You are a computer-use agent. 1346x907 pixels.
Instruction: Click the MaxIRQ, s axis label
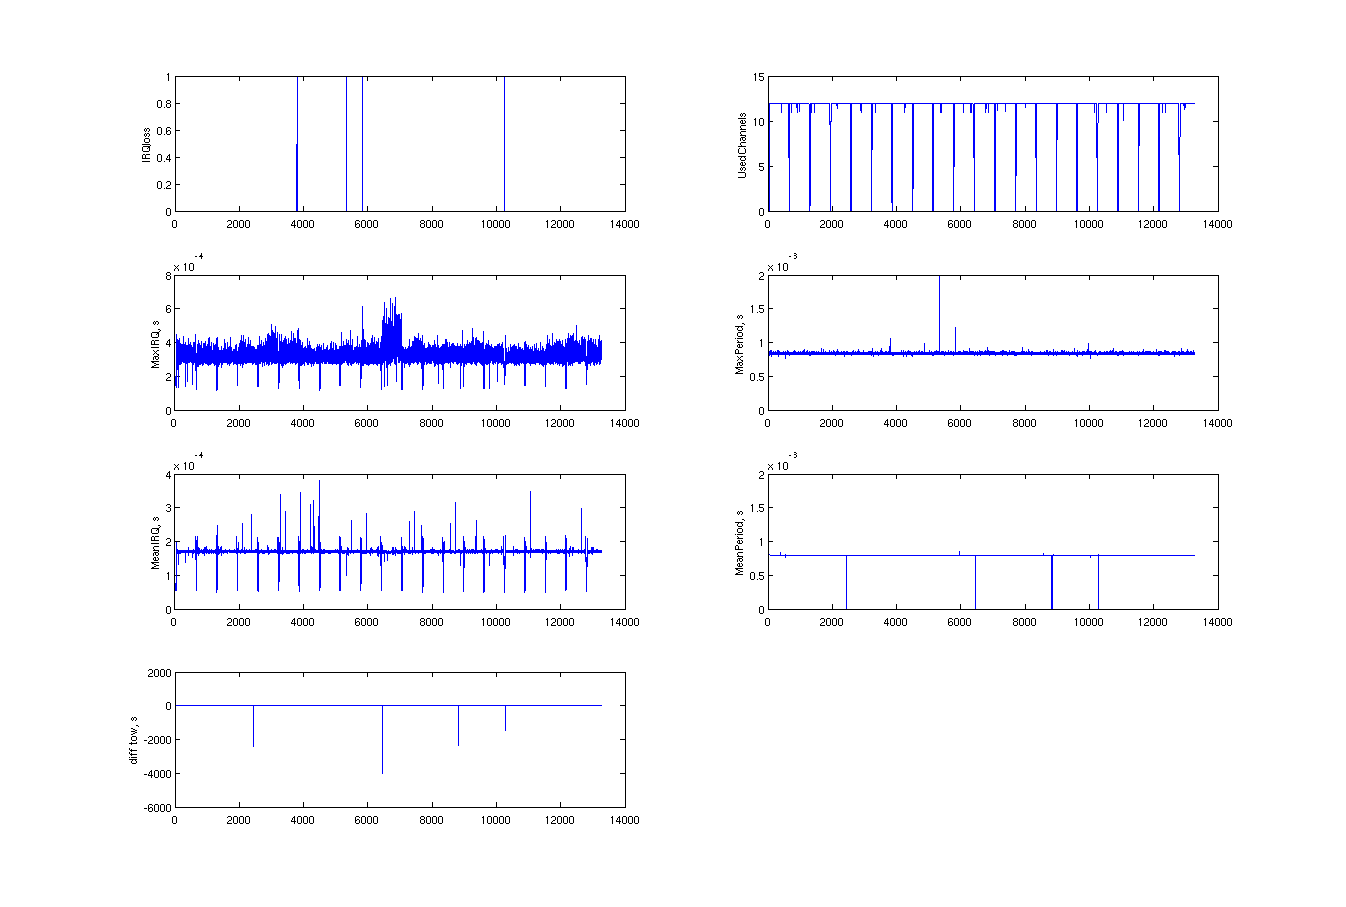[156, 343]
